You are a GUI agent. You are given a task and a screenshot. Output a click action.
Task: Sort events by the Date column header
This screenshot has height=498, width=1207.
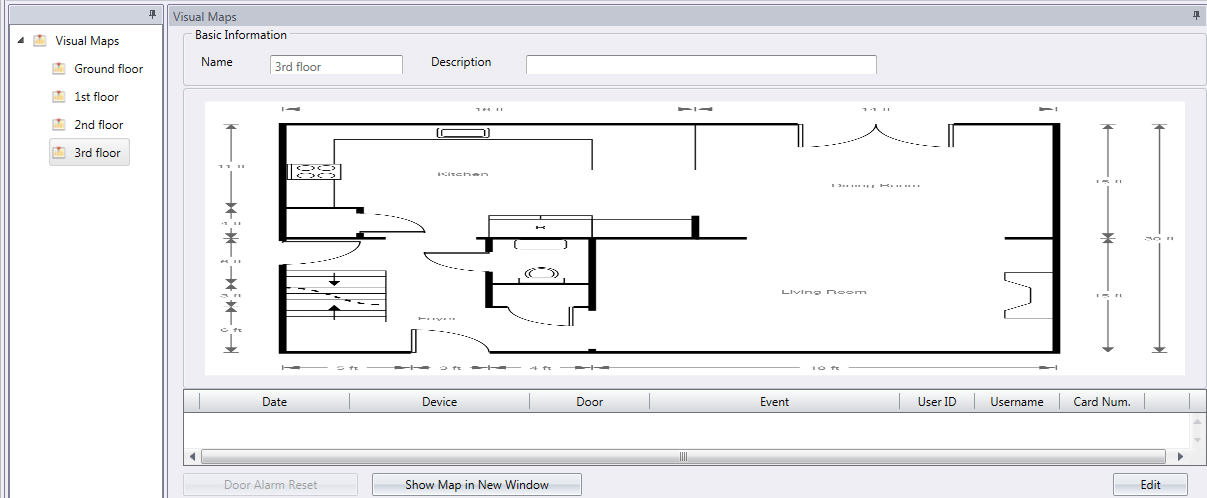[274, 402]
